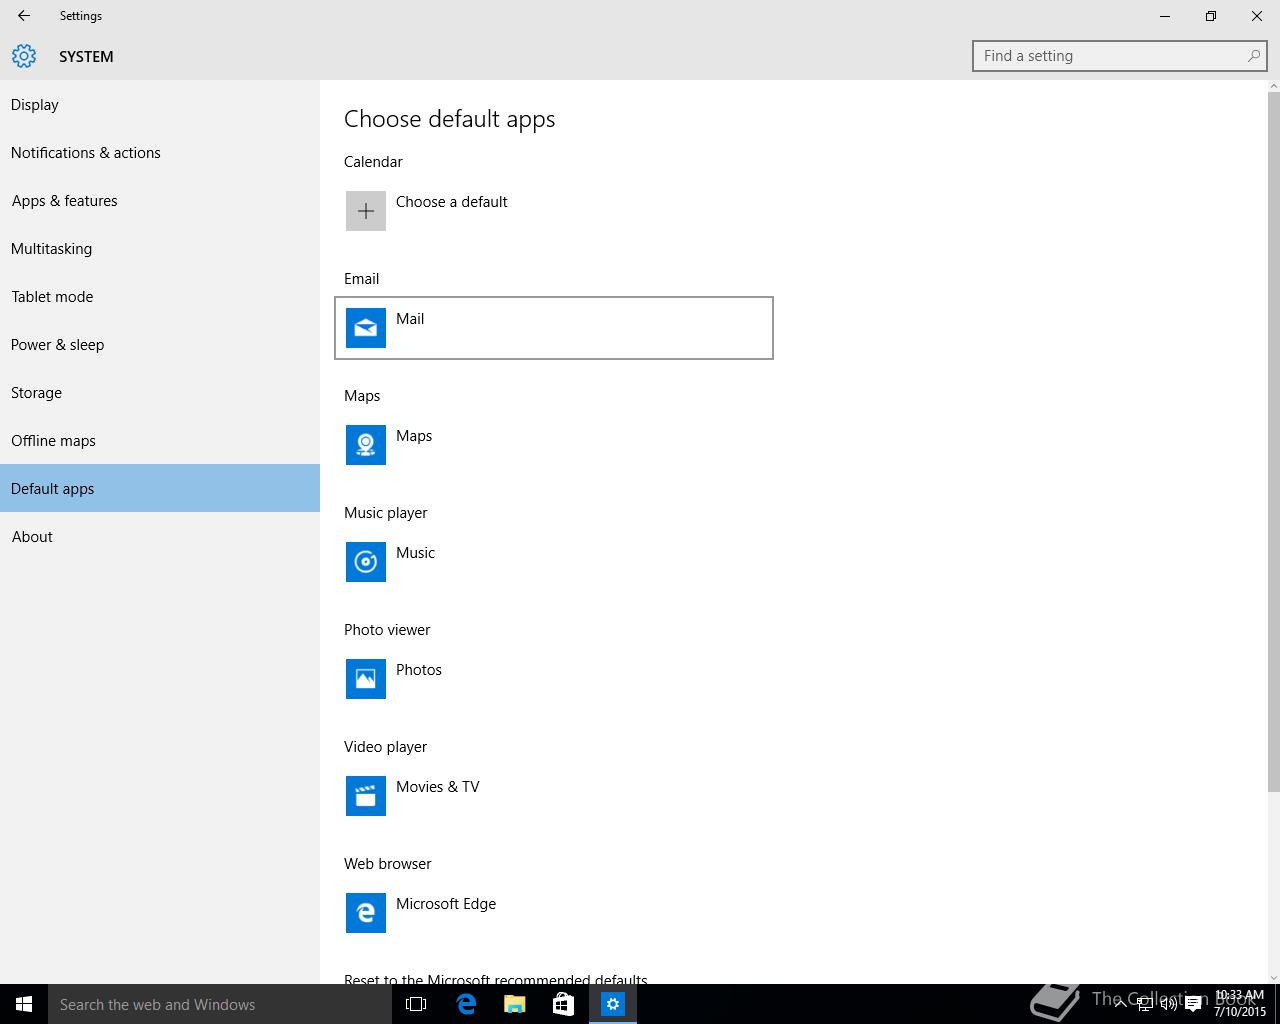1280x1024 pixels.
Task: Click the Video player label
Action: tap(385, 747)
